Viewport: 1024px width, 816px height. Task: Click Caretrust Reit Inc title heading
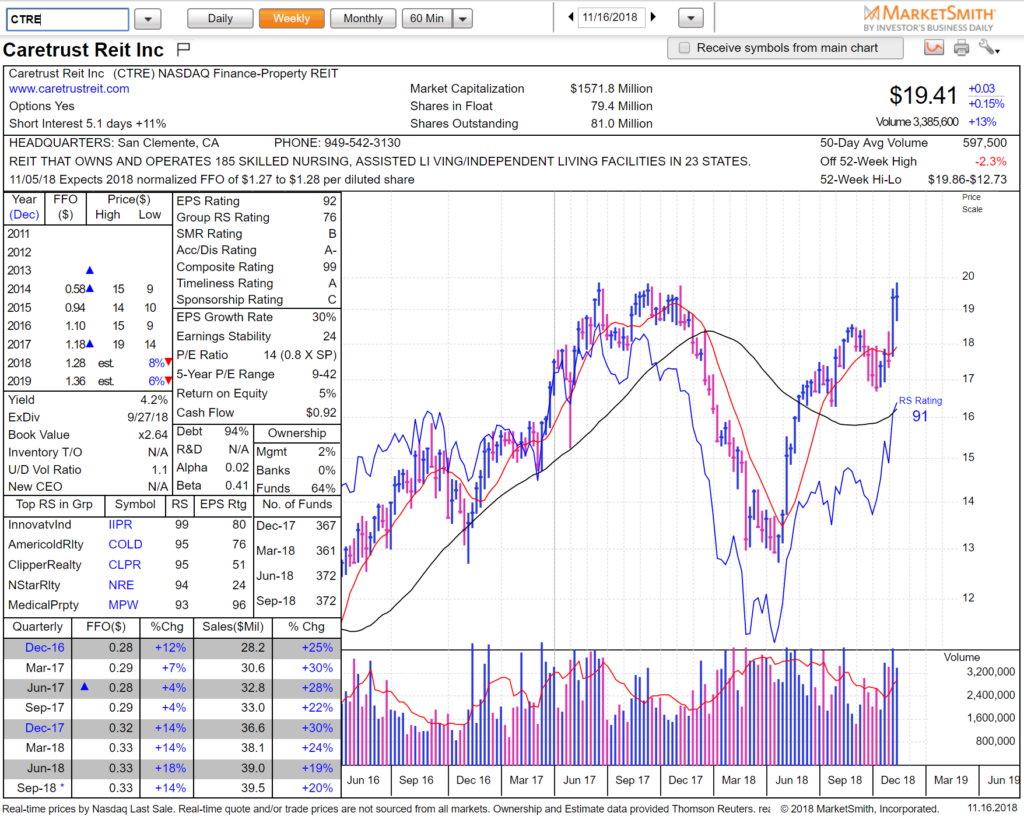(83, 50)
